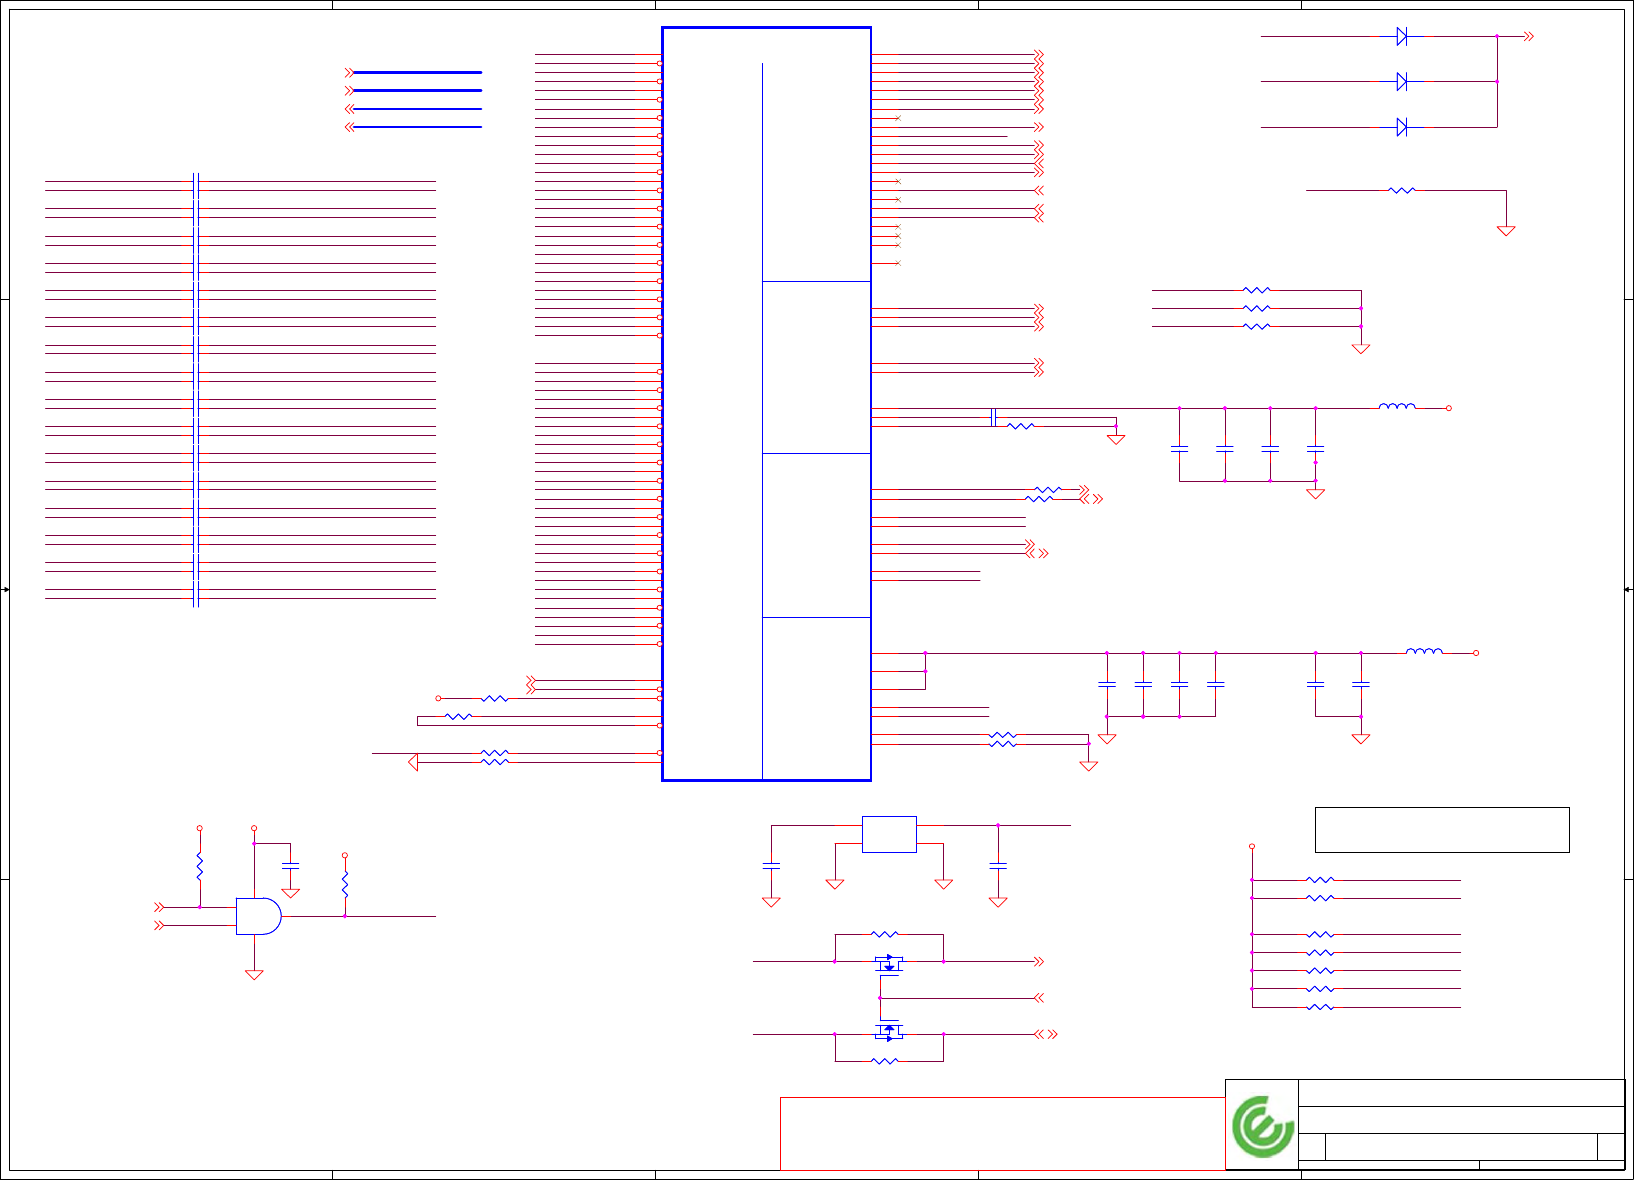
Task: Select the AND gate symbol
Action: click(258, 916)
